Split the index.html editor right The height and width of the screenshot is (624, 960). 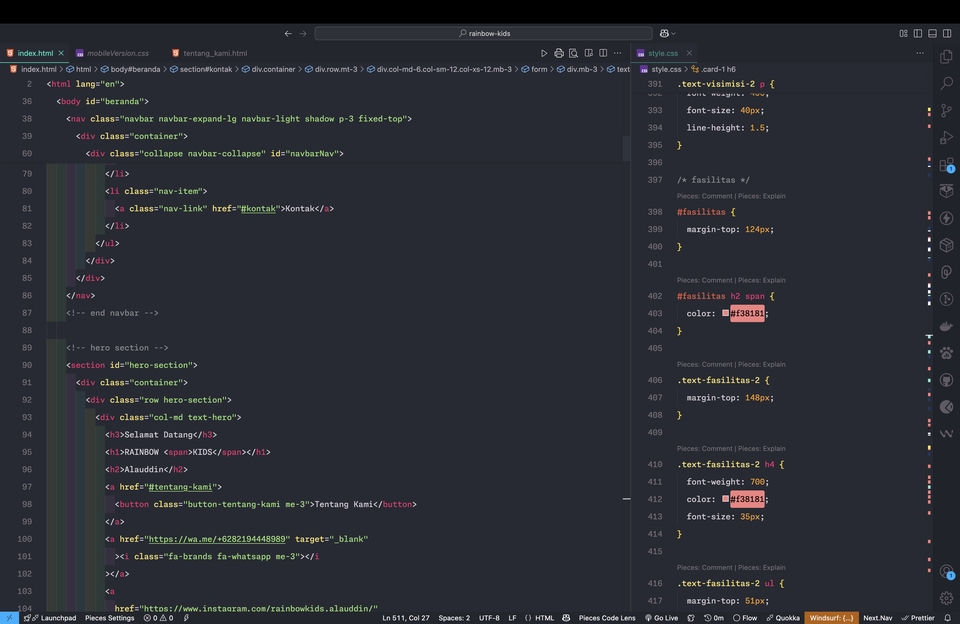tap(603, 53)
